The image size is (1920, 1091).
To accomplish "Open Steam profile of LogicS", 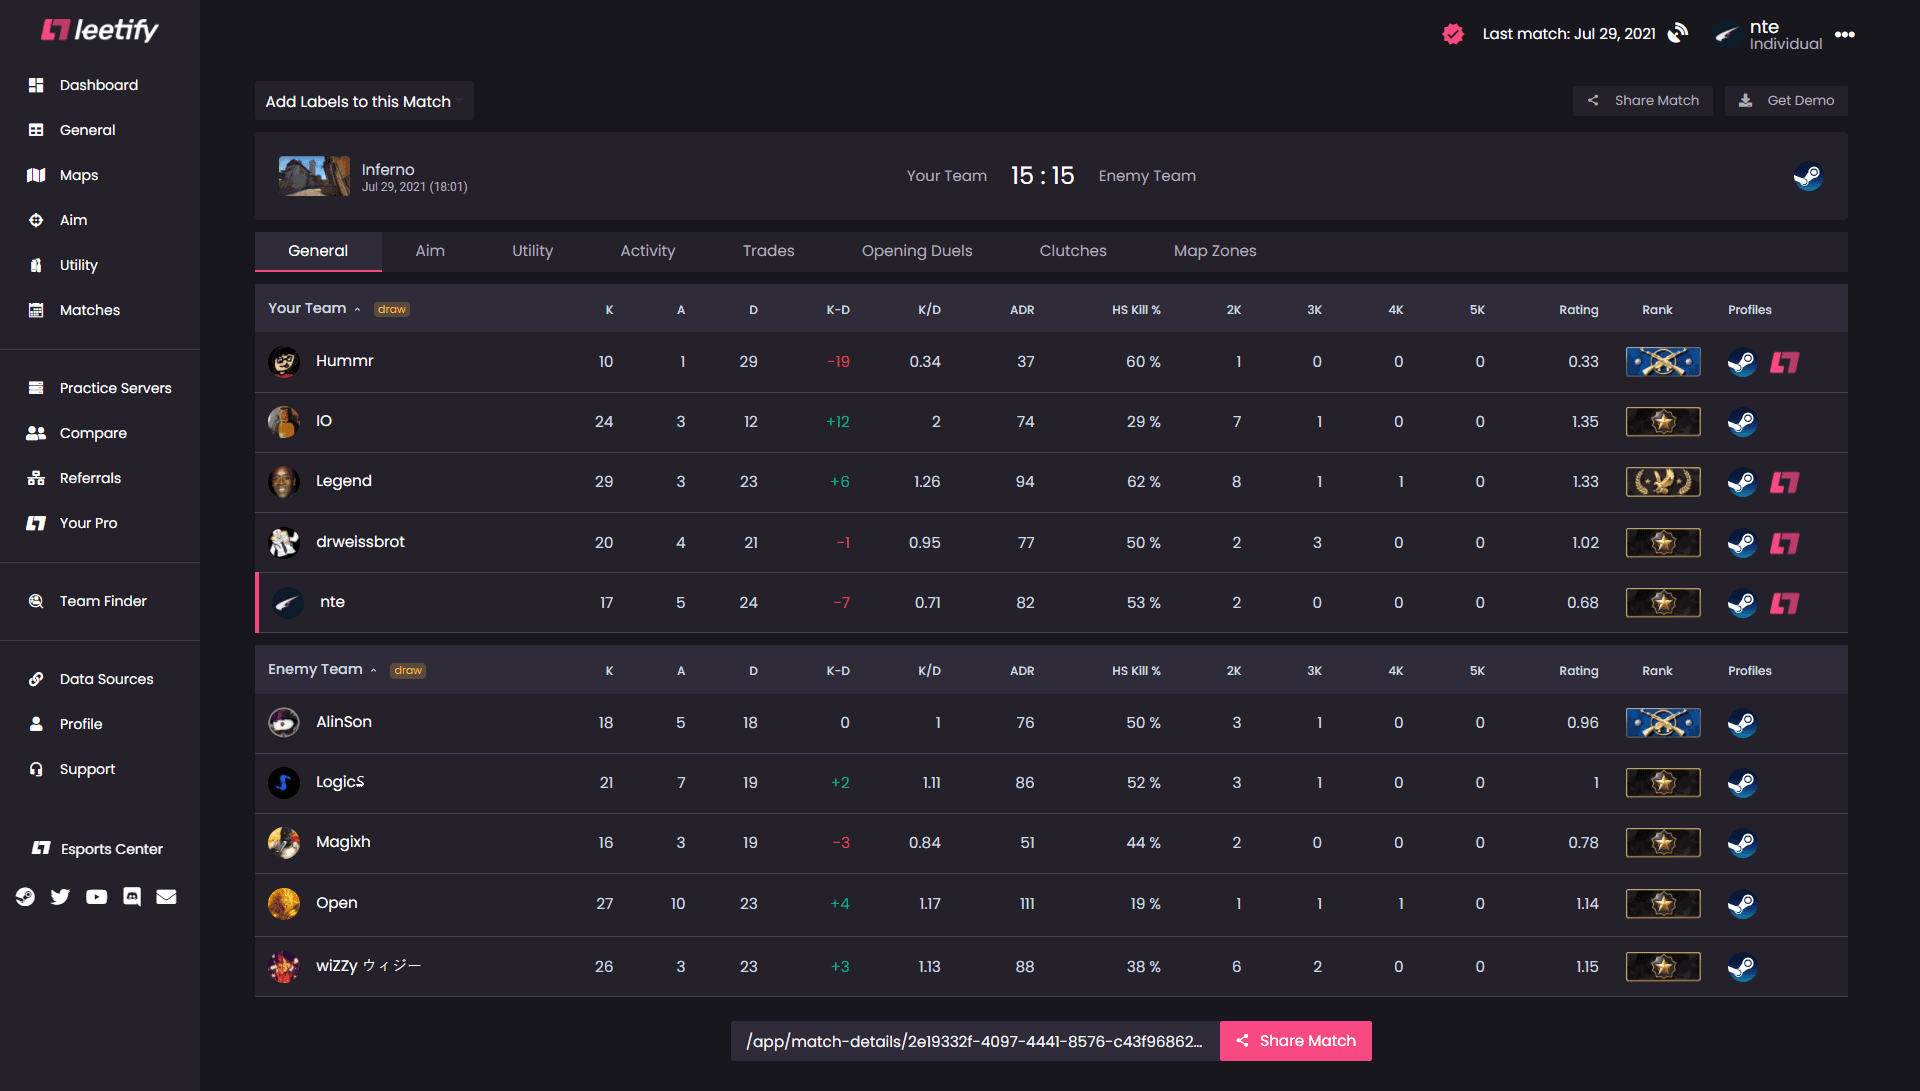I will click(x=1742, y=783).
